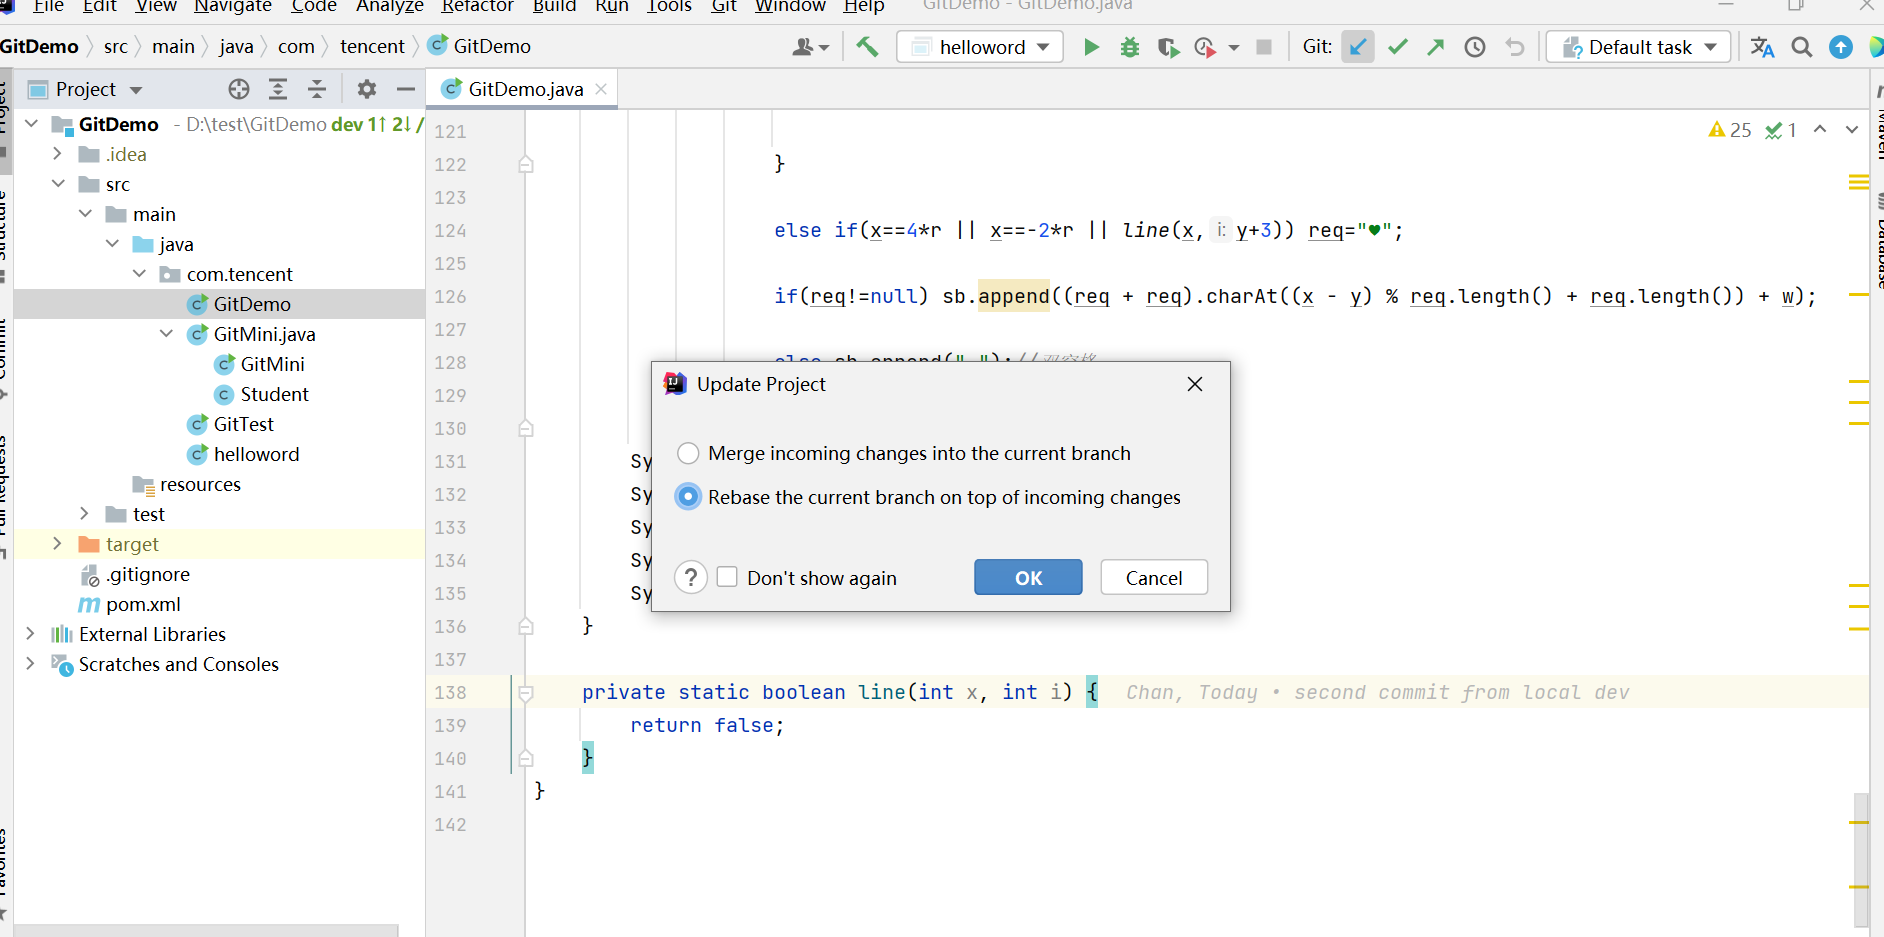Close the Update Project dialog

1195,384
